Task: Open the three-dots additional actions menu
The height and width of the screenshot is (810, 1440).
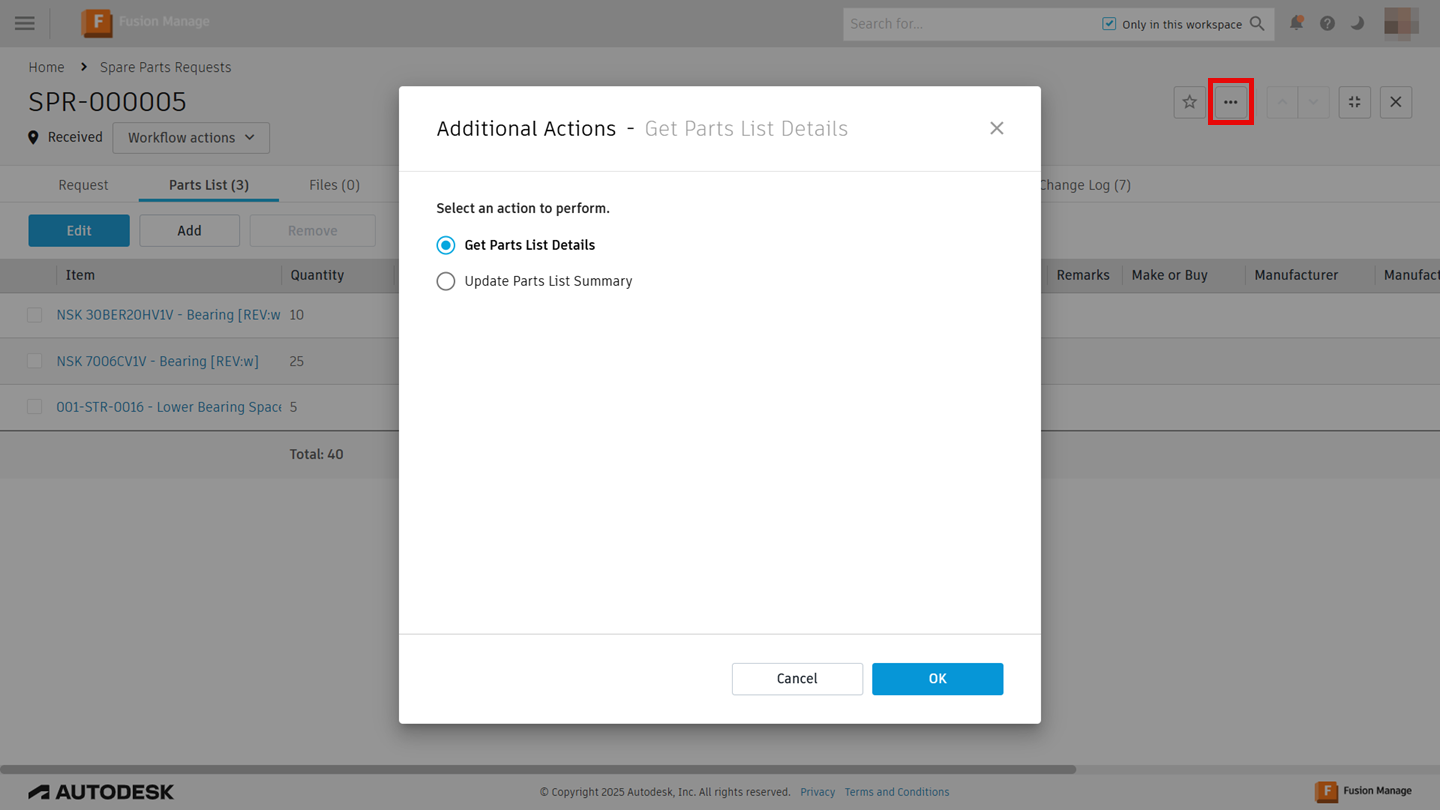Action: (x=1230, y=102)
